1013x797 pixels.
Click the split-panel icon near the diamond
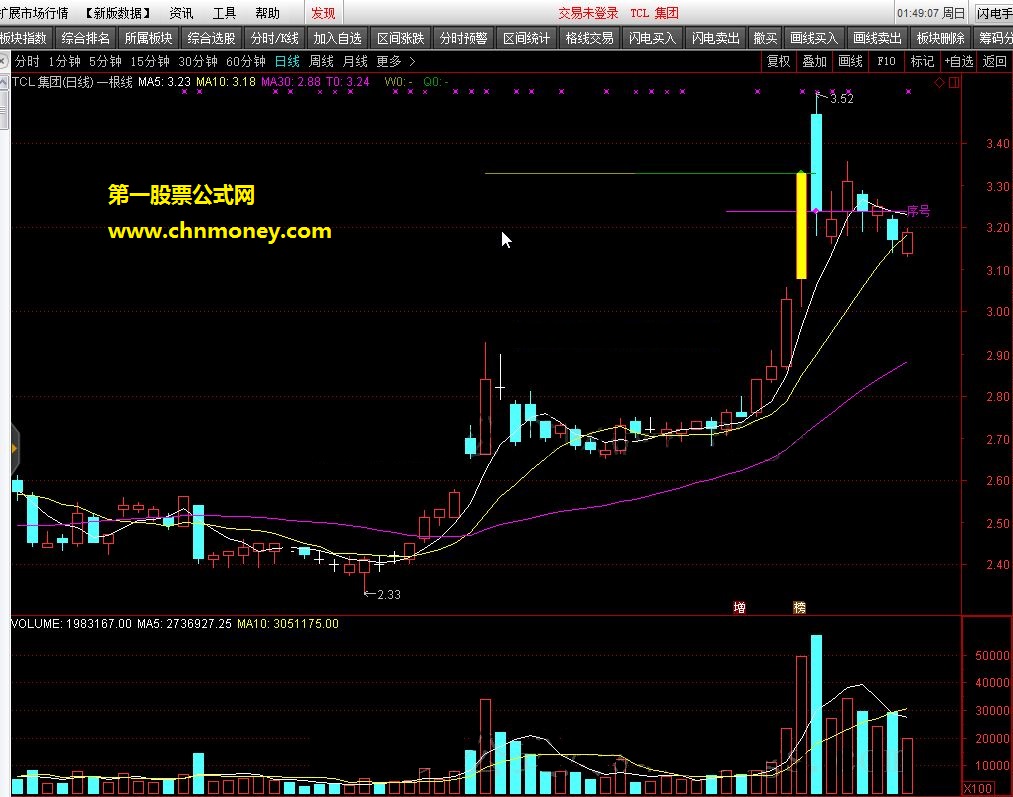click(x=954, y=82)
